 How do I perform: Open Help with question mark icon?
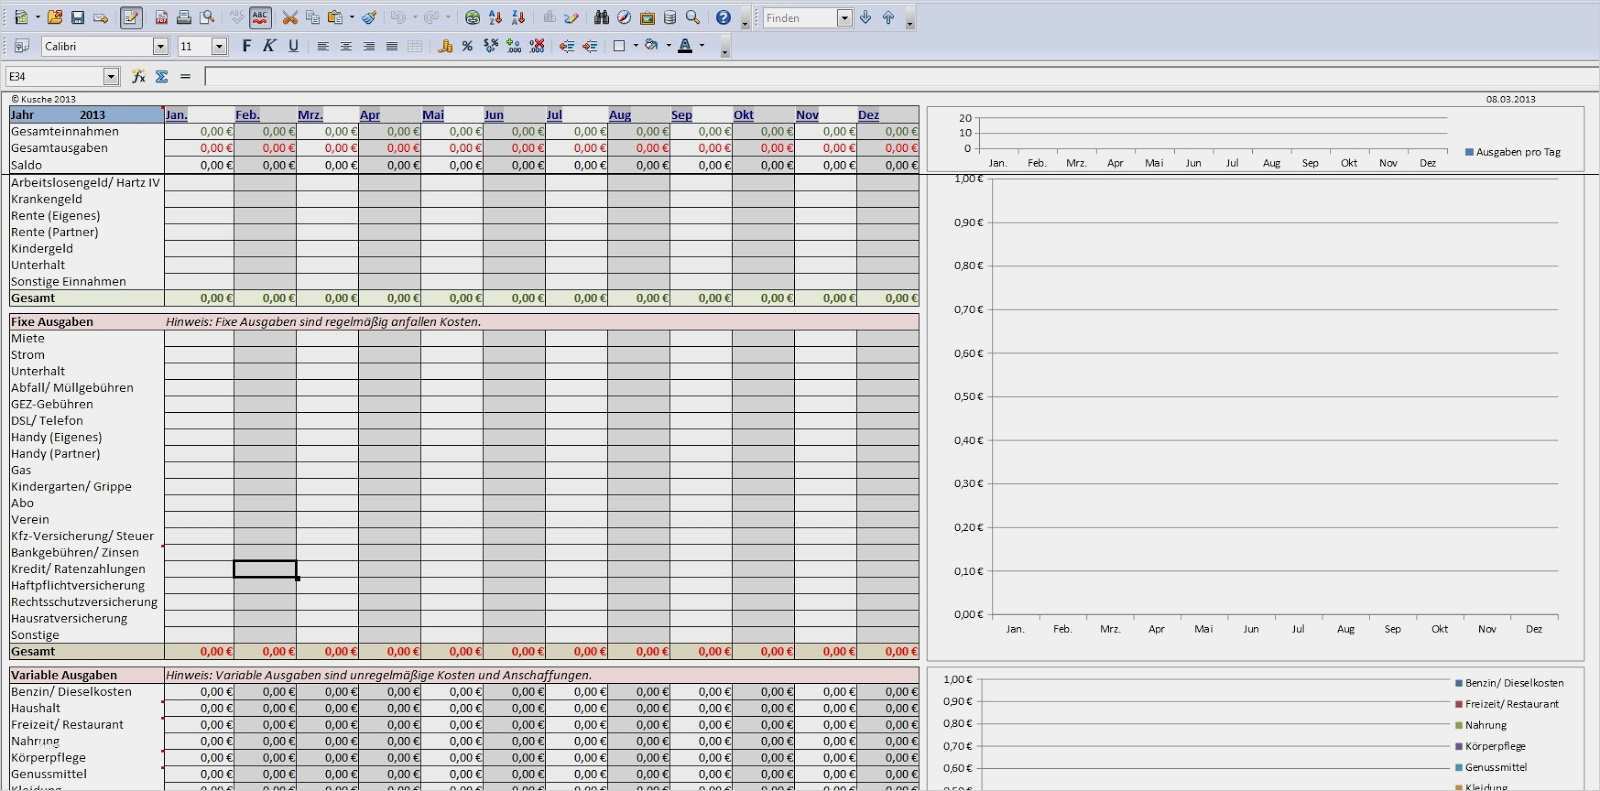pos(723,18)
